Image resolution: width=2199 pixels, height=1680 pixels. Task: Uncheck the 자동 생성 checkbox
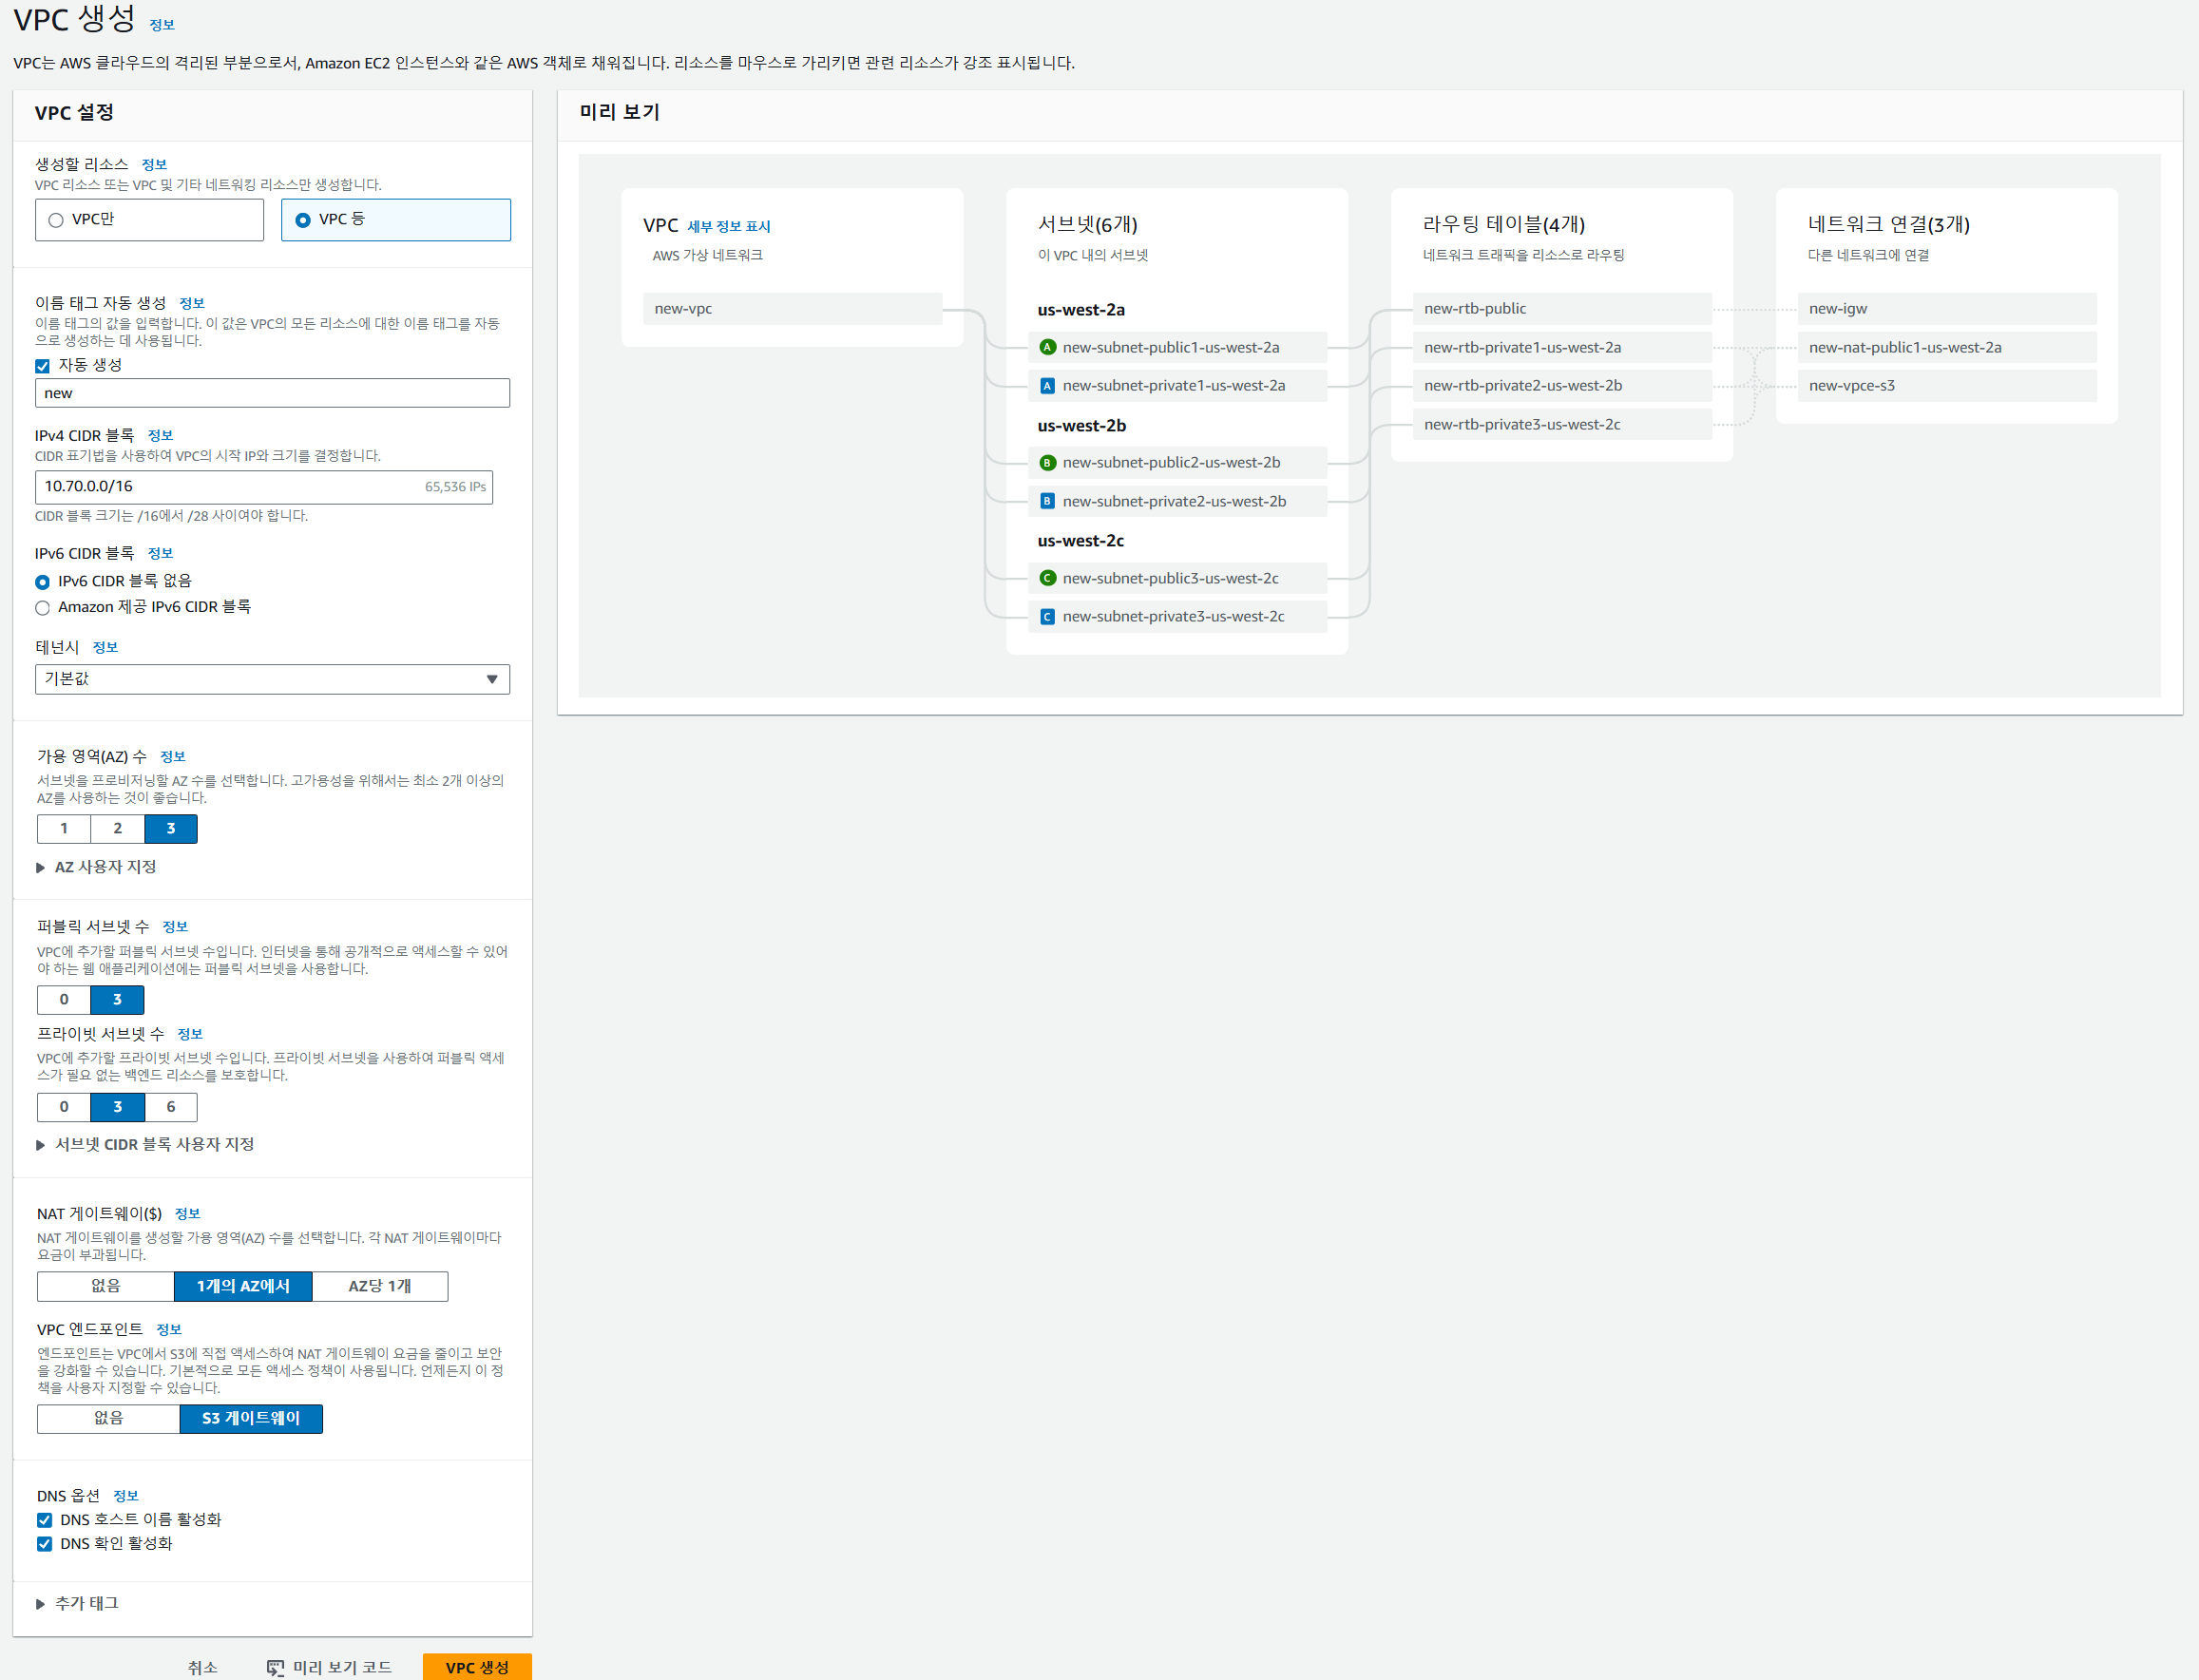(42, 366)
